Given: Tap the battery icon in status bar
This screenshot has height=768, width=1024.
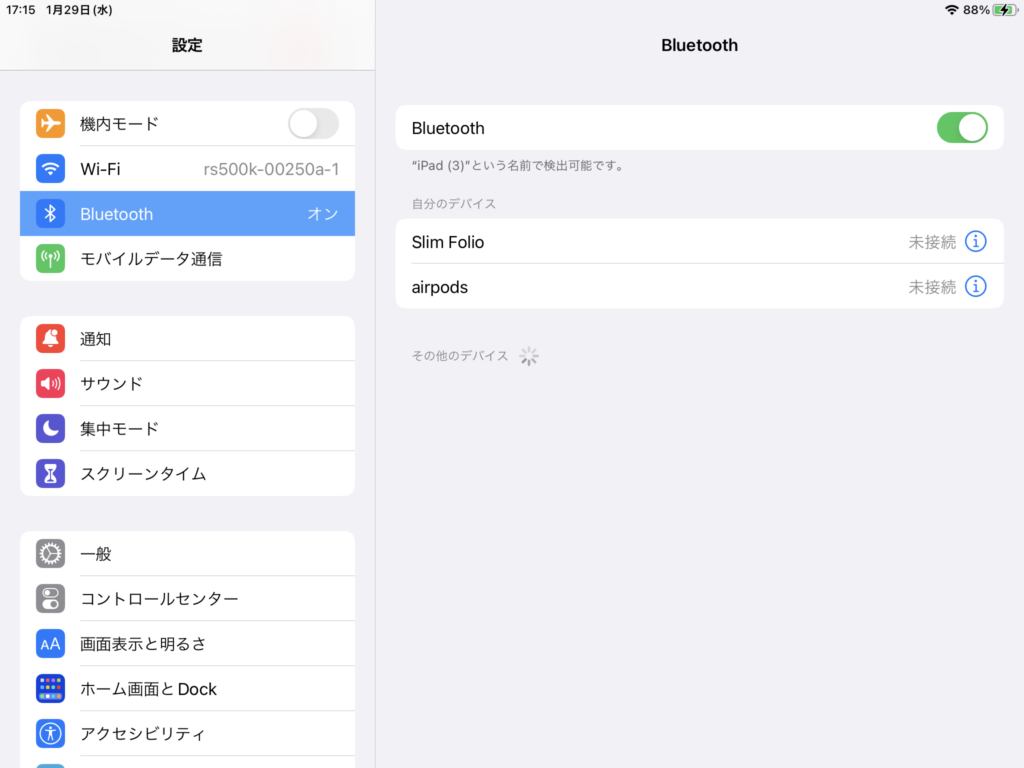Looking at the screenshot, I should [1005, 10].
